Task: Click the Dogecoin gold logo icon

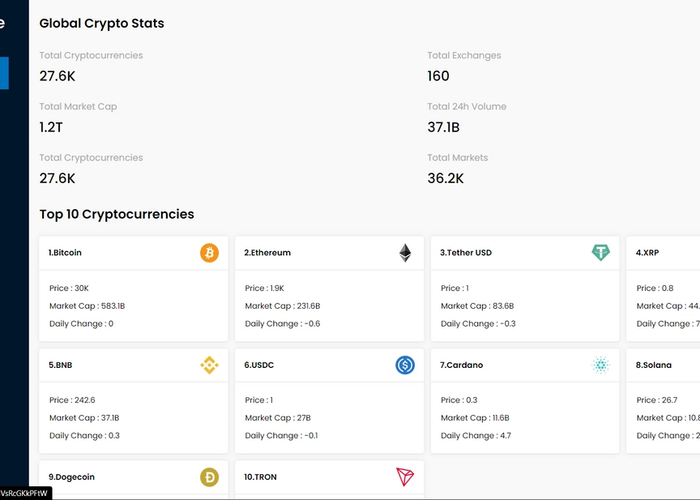Action: pyautogui.click(x=209, y=477)
